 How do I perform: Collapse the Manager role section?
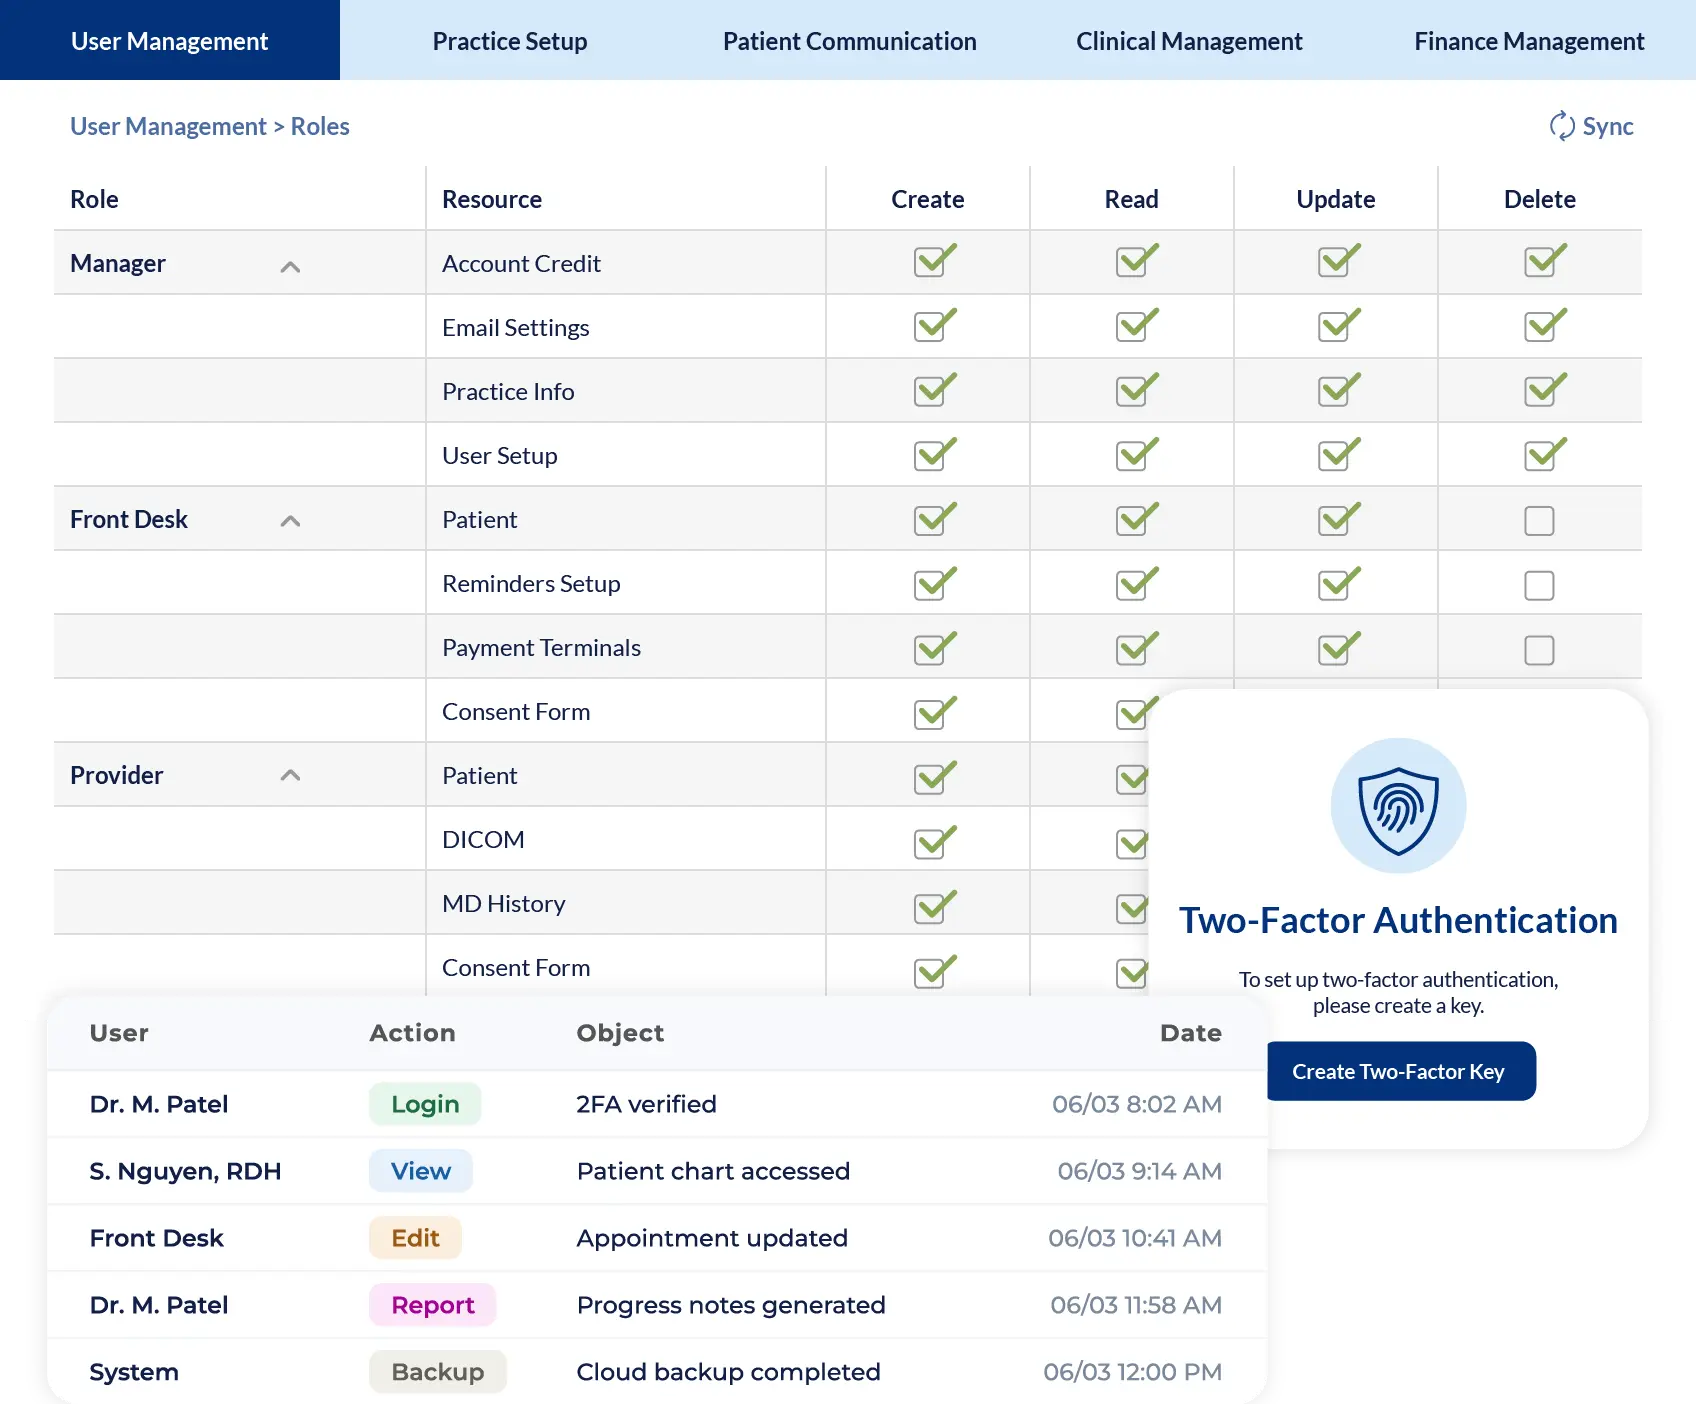[x=290, y=266]
